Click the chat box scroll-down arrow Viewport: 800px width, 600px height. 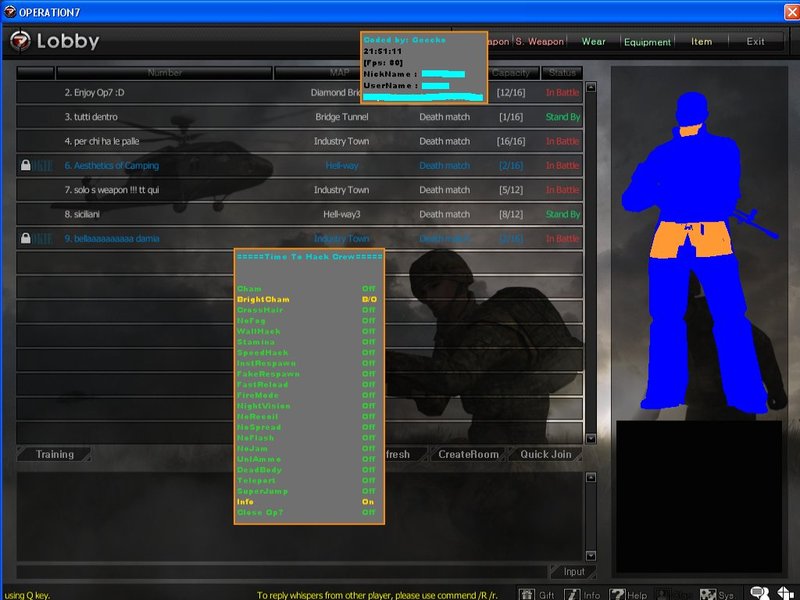click(591, 556)
